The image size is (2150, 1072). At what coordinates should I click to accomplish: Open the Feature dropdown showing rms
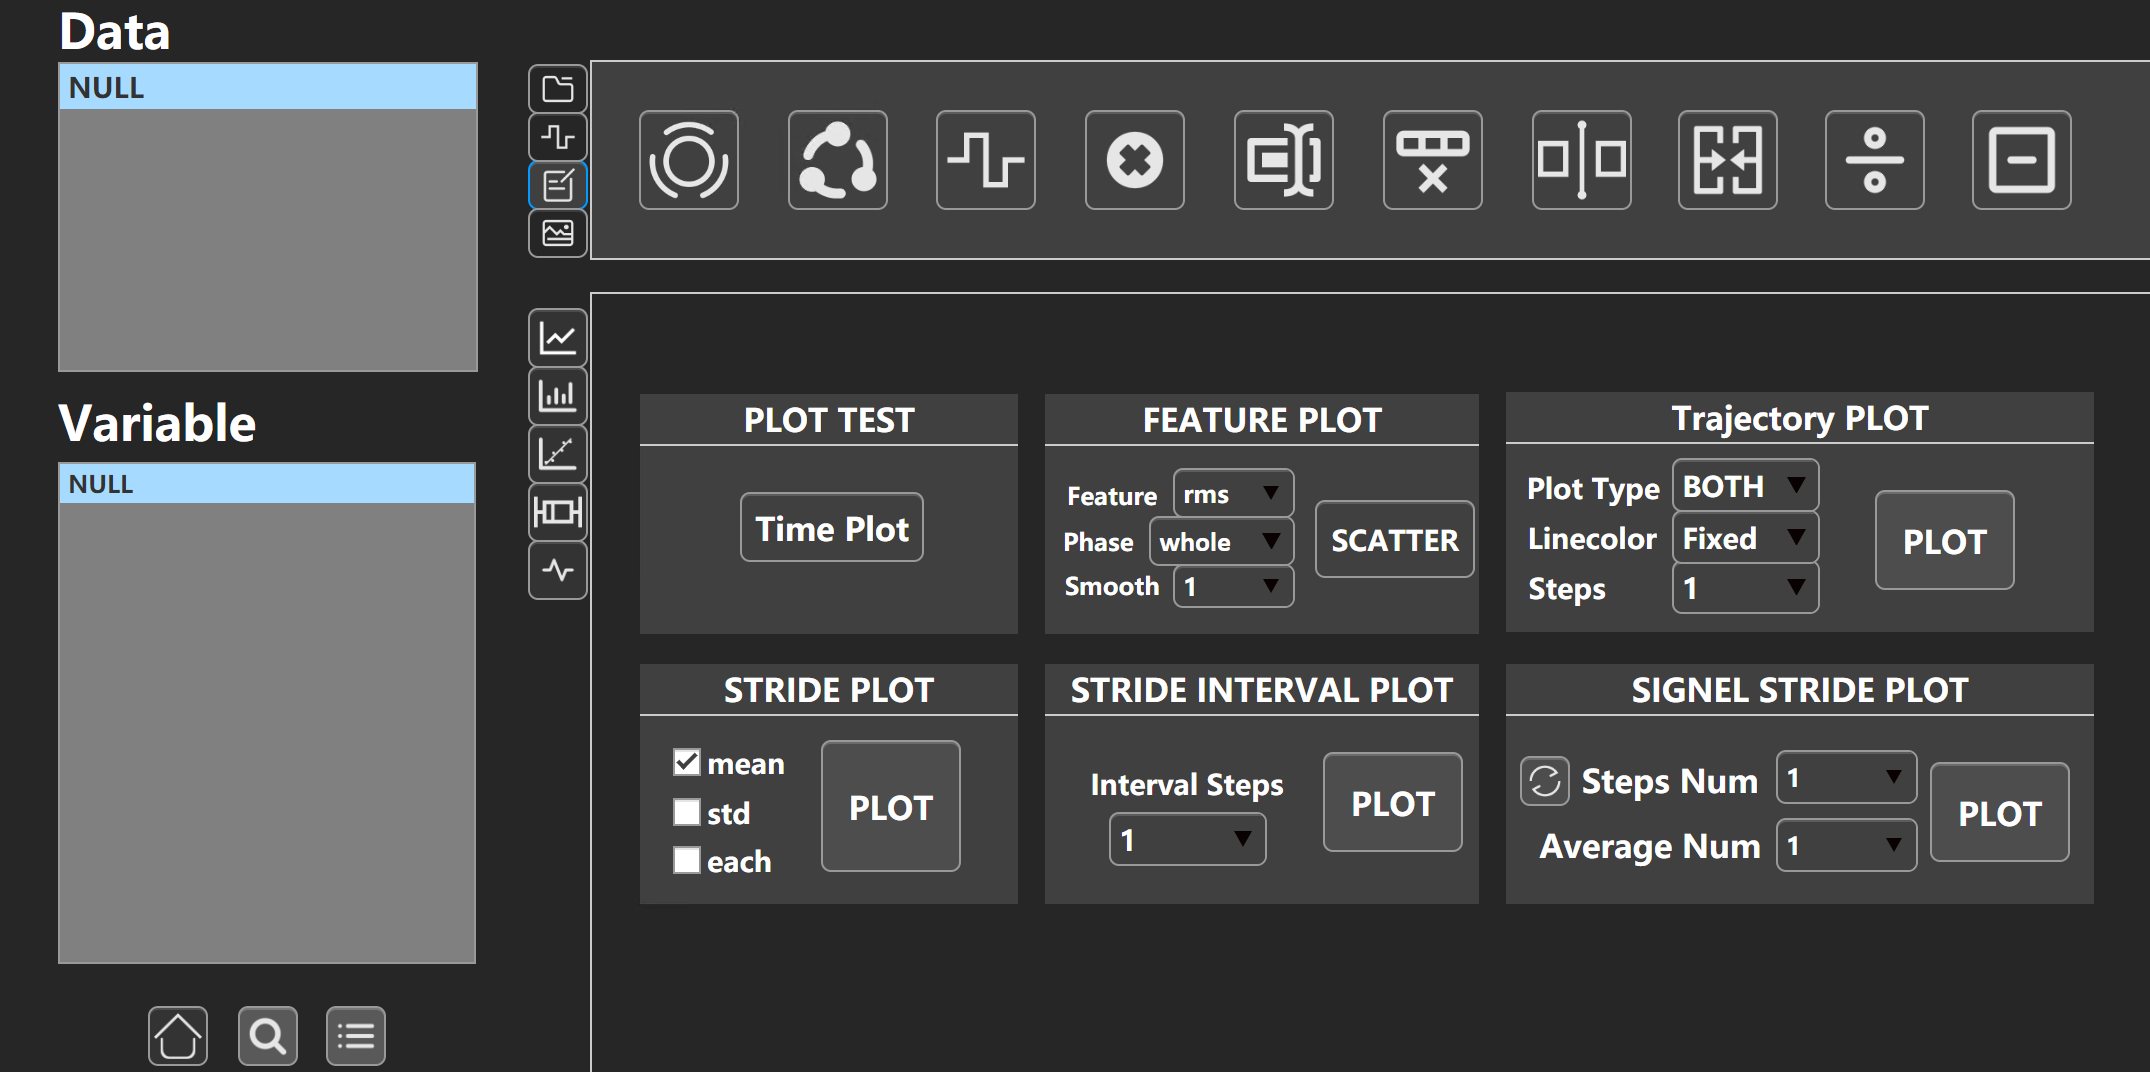1233,493
